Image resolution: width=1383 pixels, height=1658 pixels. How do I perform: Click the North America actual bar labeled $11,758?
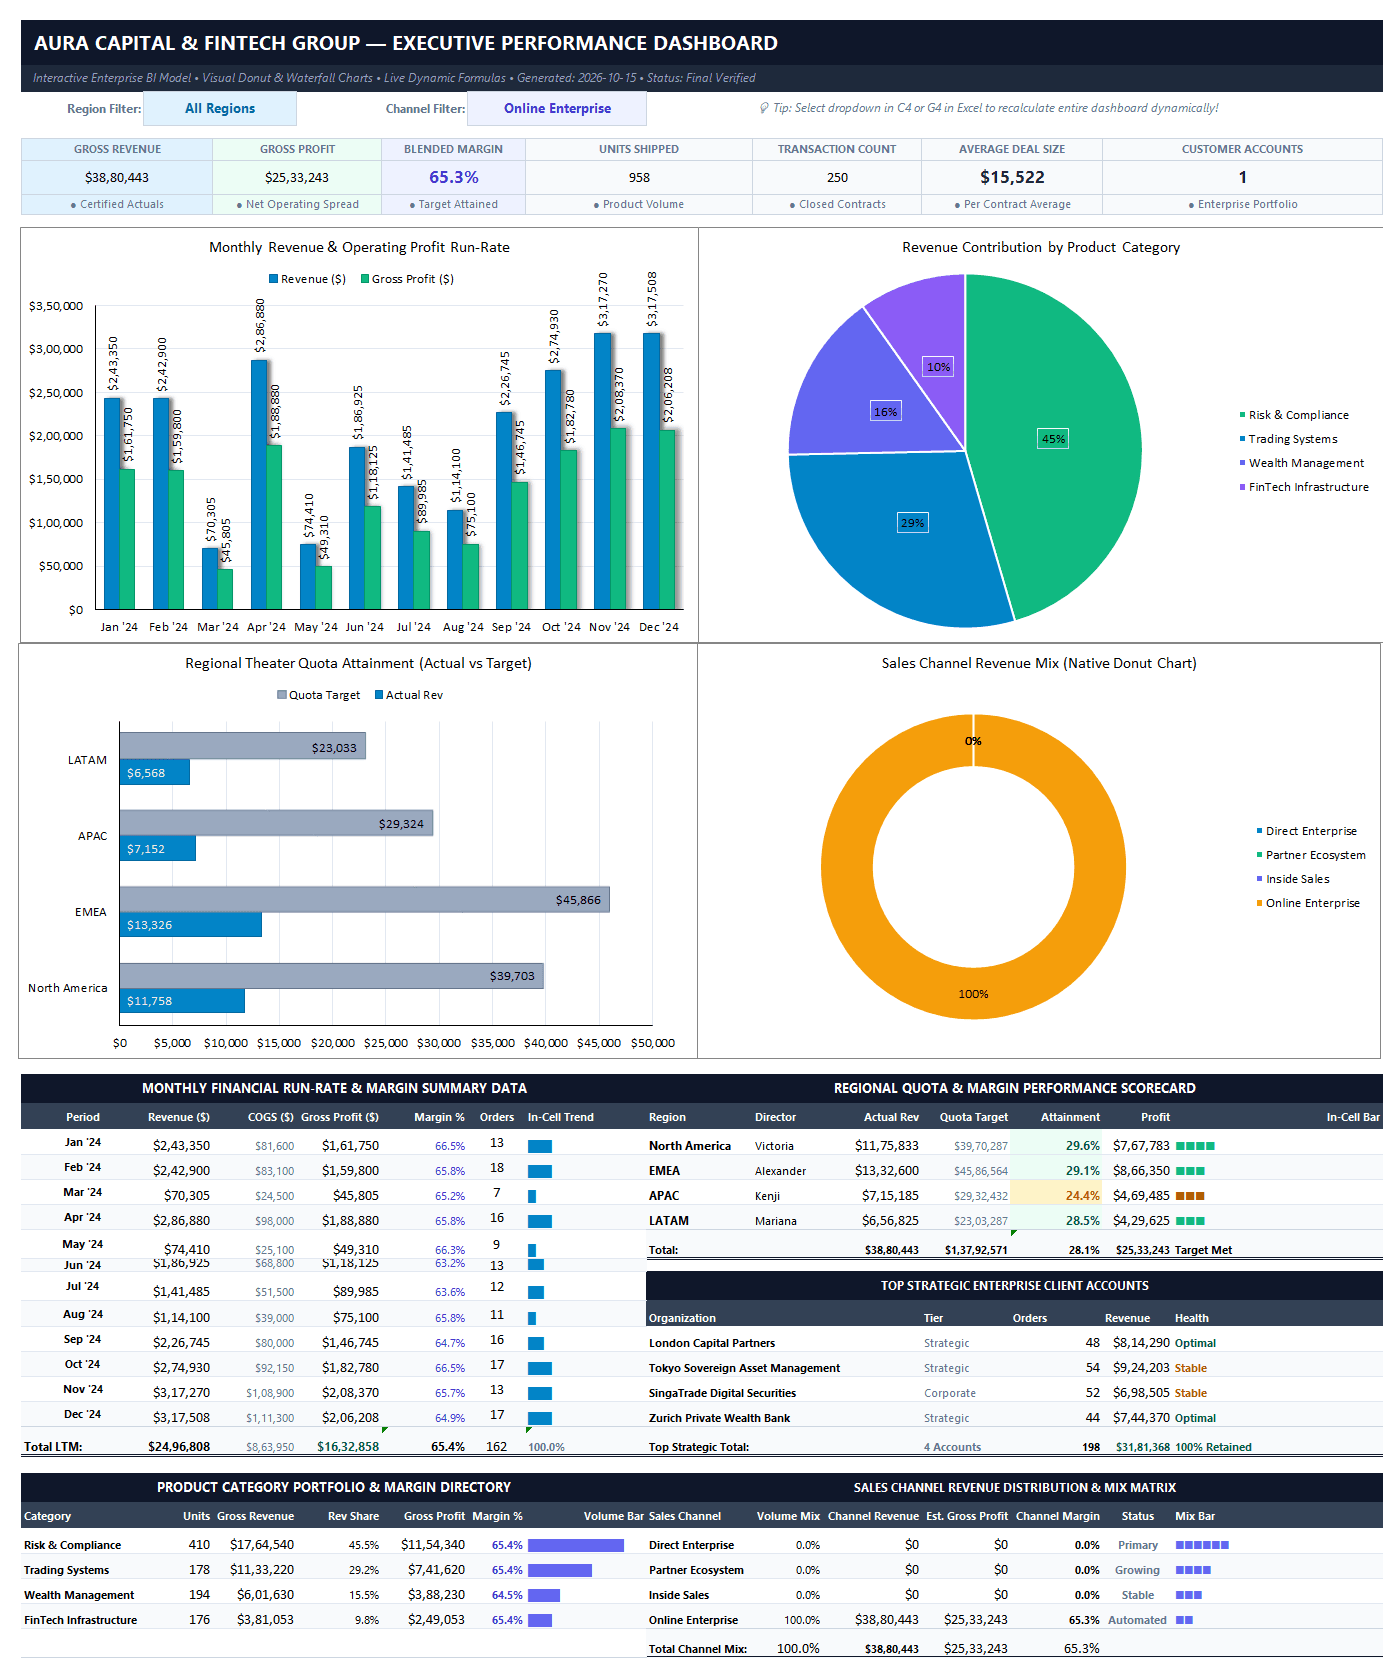tap(182, 1000)
